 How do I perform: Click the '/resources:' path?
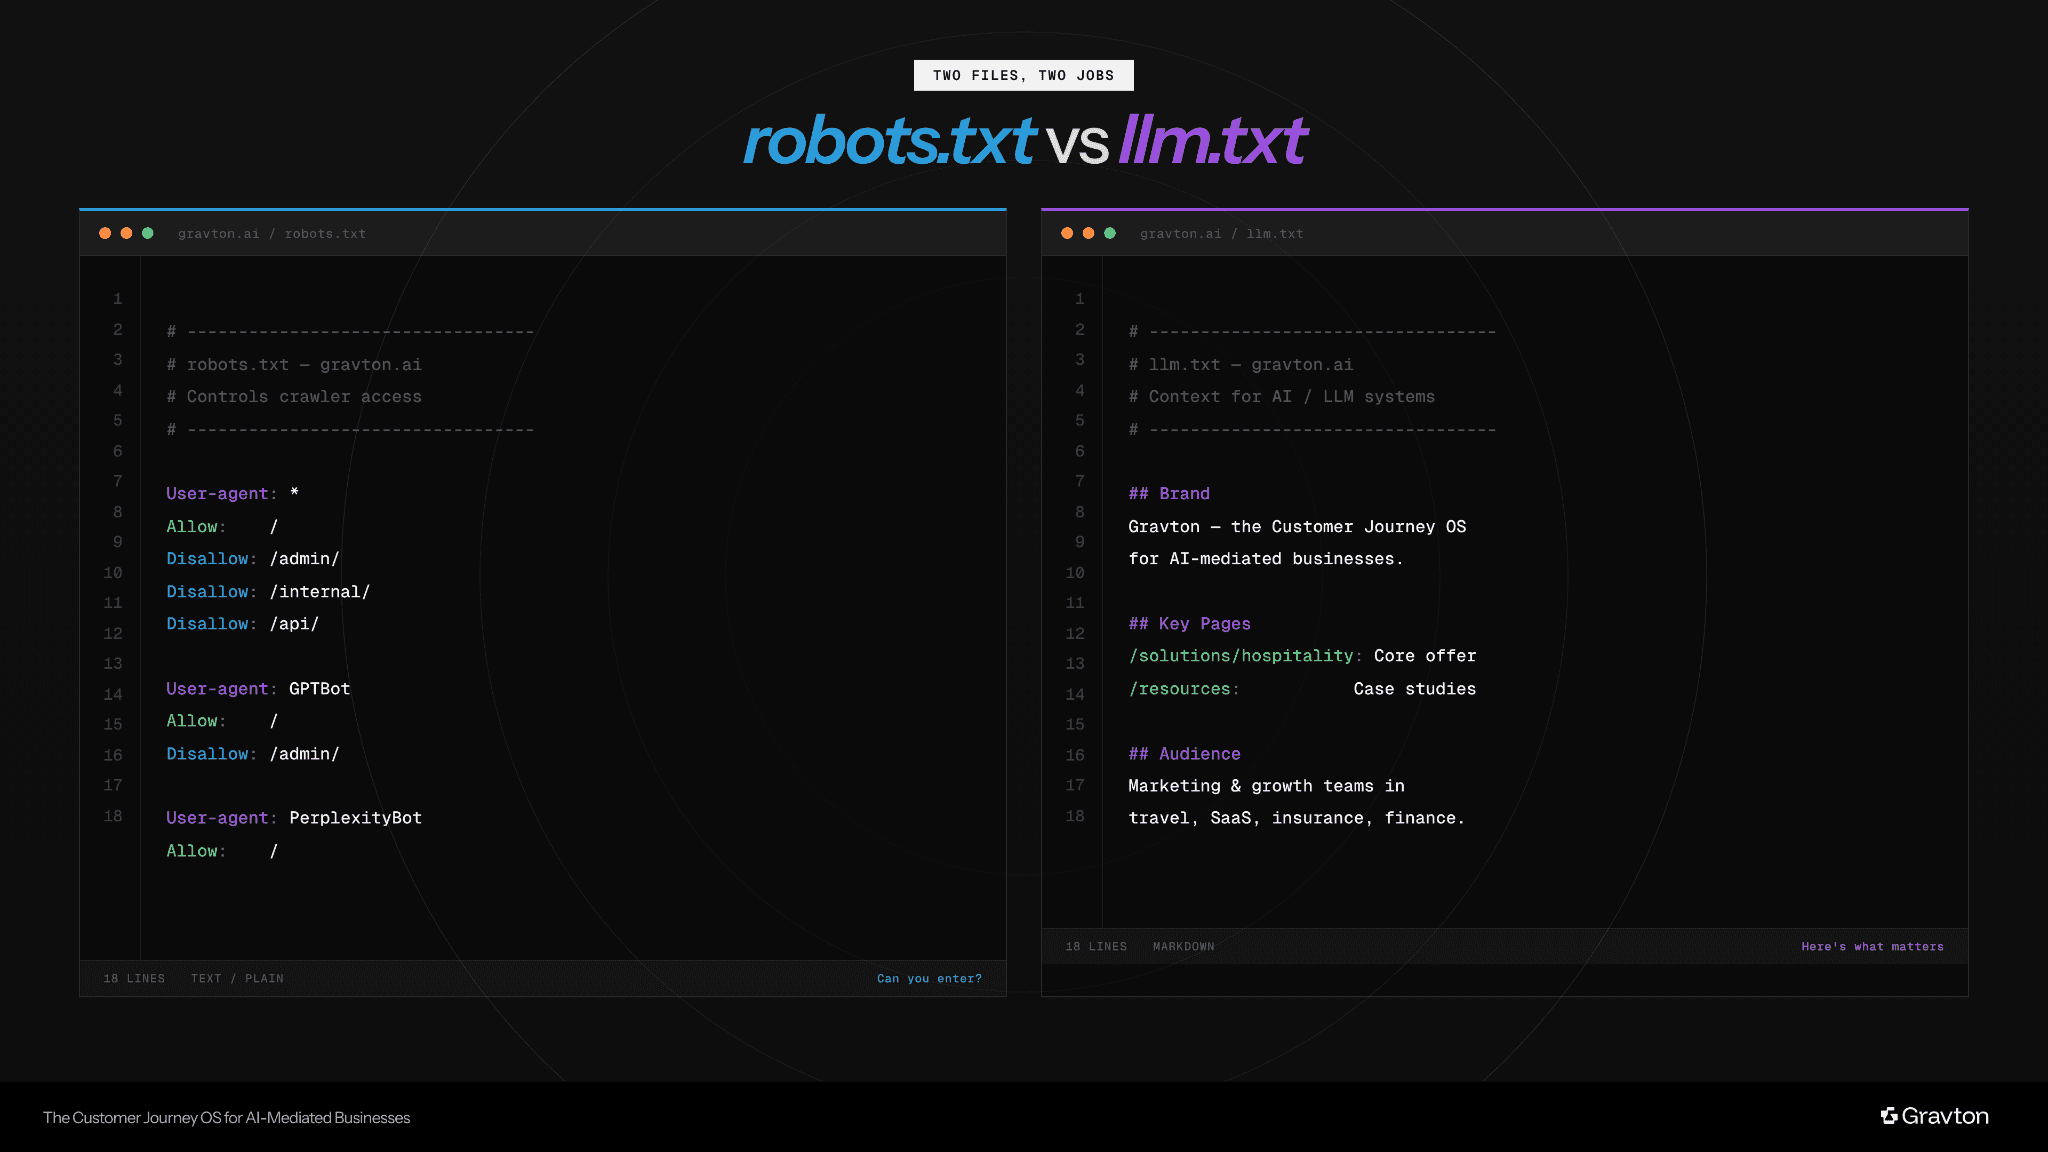click(1184, 689)
